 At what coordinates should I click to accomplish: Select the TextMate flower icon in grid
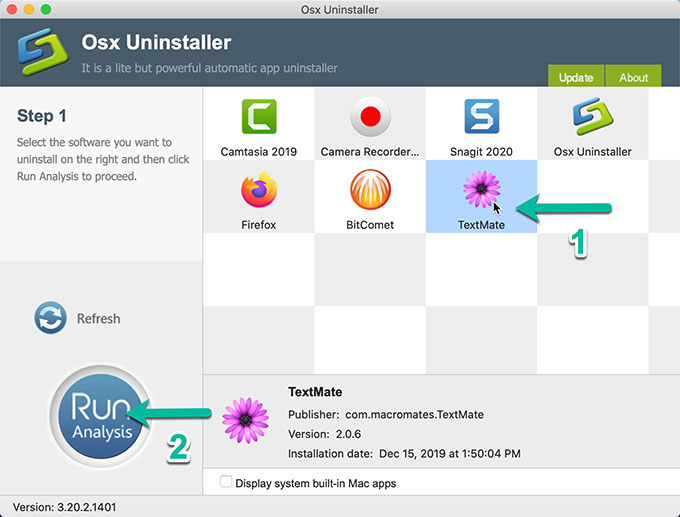(481, 189)
